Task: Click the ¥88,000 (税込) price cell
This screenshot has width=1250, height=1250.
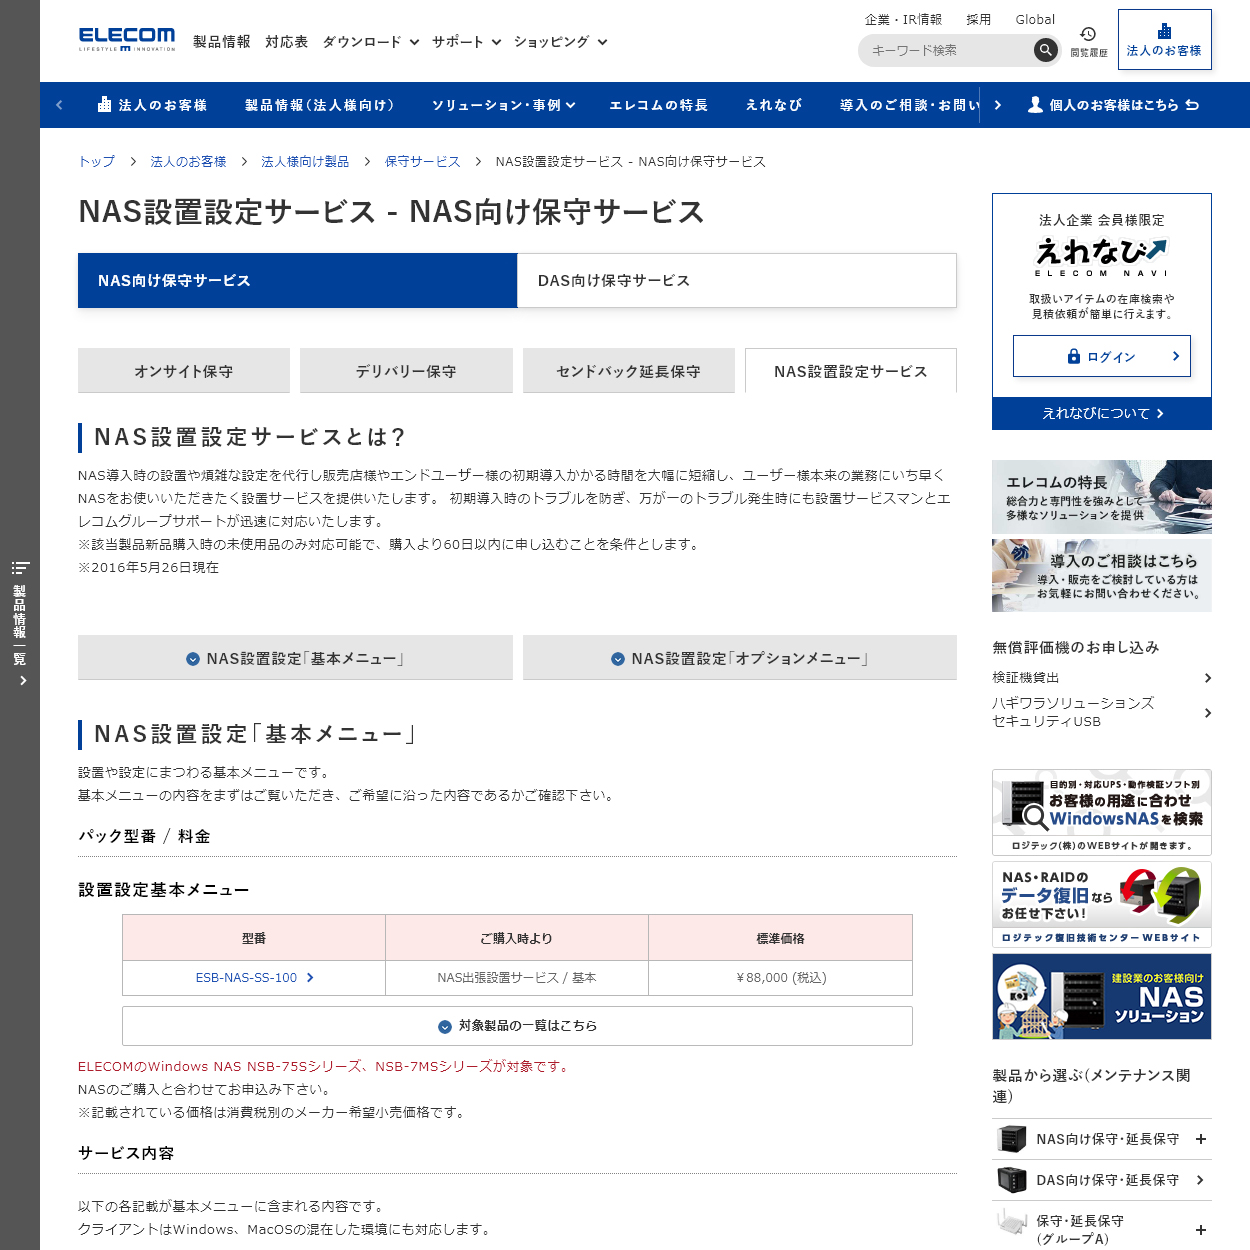Action: tap(781, 978)
